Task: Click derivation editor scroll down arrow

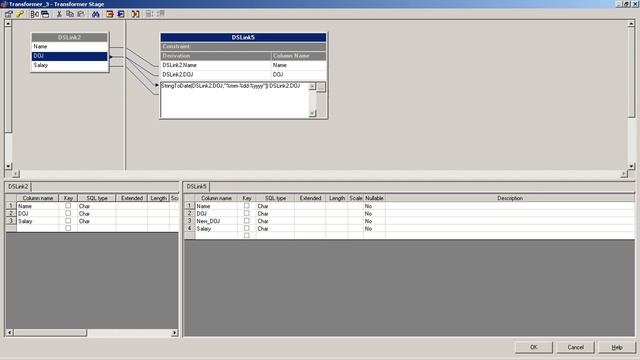Action: point(312,113)
